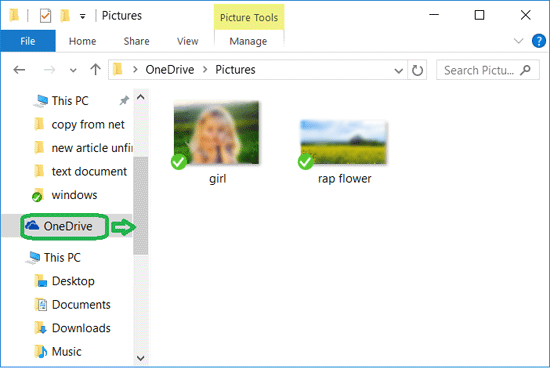Image resolution: width=550 pixels, height=369 pixels.
Task: Open the Customize Quick Access Toolbar dropdown
Action: 82,16
